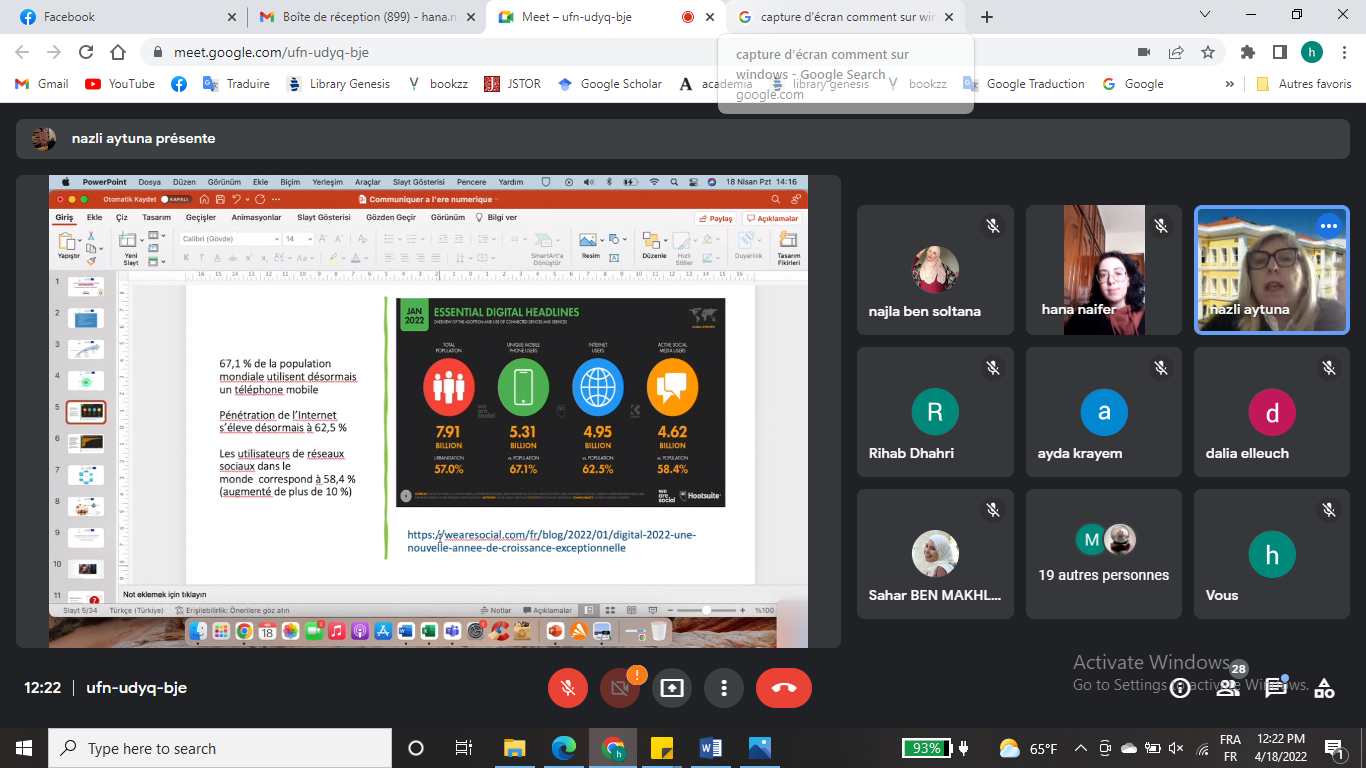Open options dots on nazli aytuna tile
Image resolution: width=1366 pixels, height=768 pixels.
pos(1328,227)
